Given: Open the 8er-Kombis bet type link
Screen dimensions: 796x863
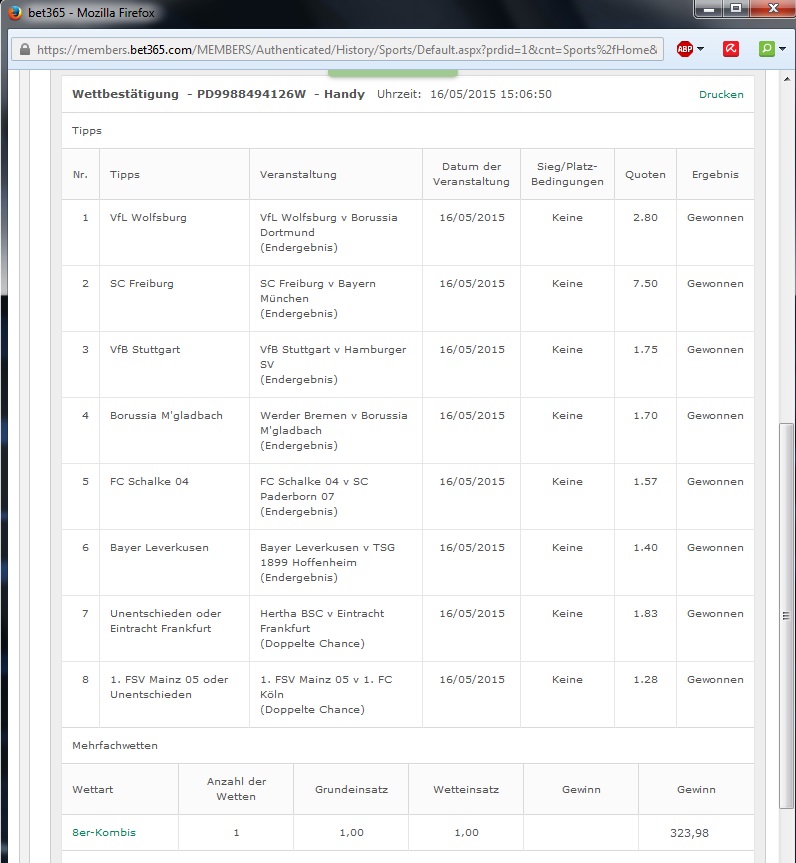Looking at the screenshot, I should [x=104, y=832].
